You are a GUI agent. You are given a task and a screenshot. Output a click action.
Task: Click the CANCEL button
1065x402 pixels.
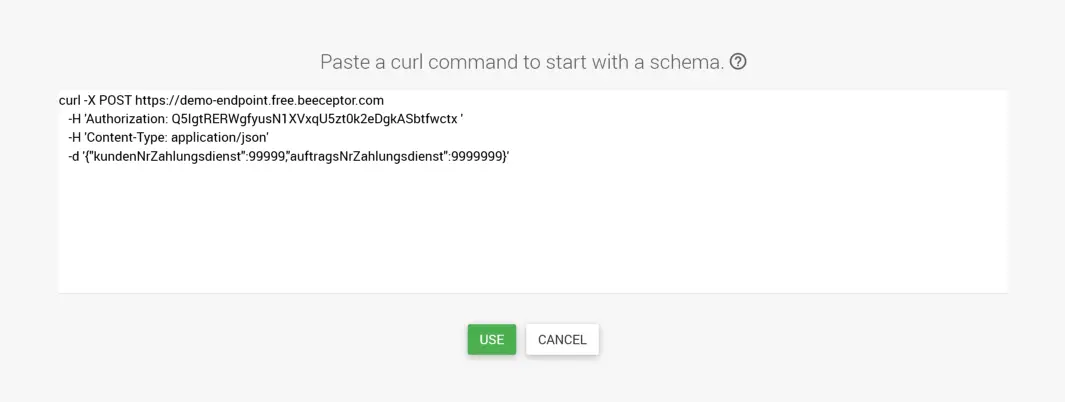pyautogui.click(x=562, y=339)
